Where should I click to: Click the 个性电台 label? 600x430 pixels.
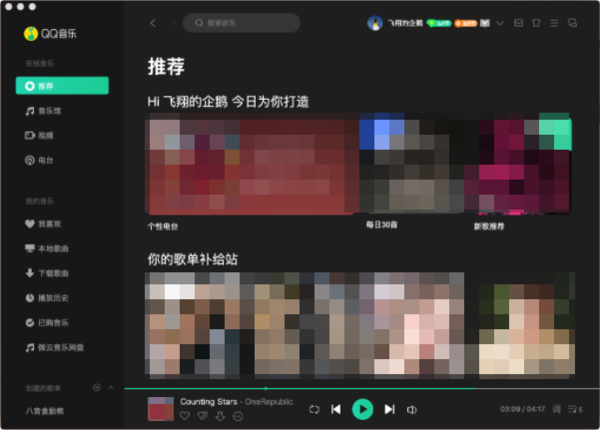(x=163, y=226)
